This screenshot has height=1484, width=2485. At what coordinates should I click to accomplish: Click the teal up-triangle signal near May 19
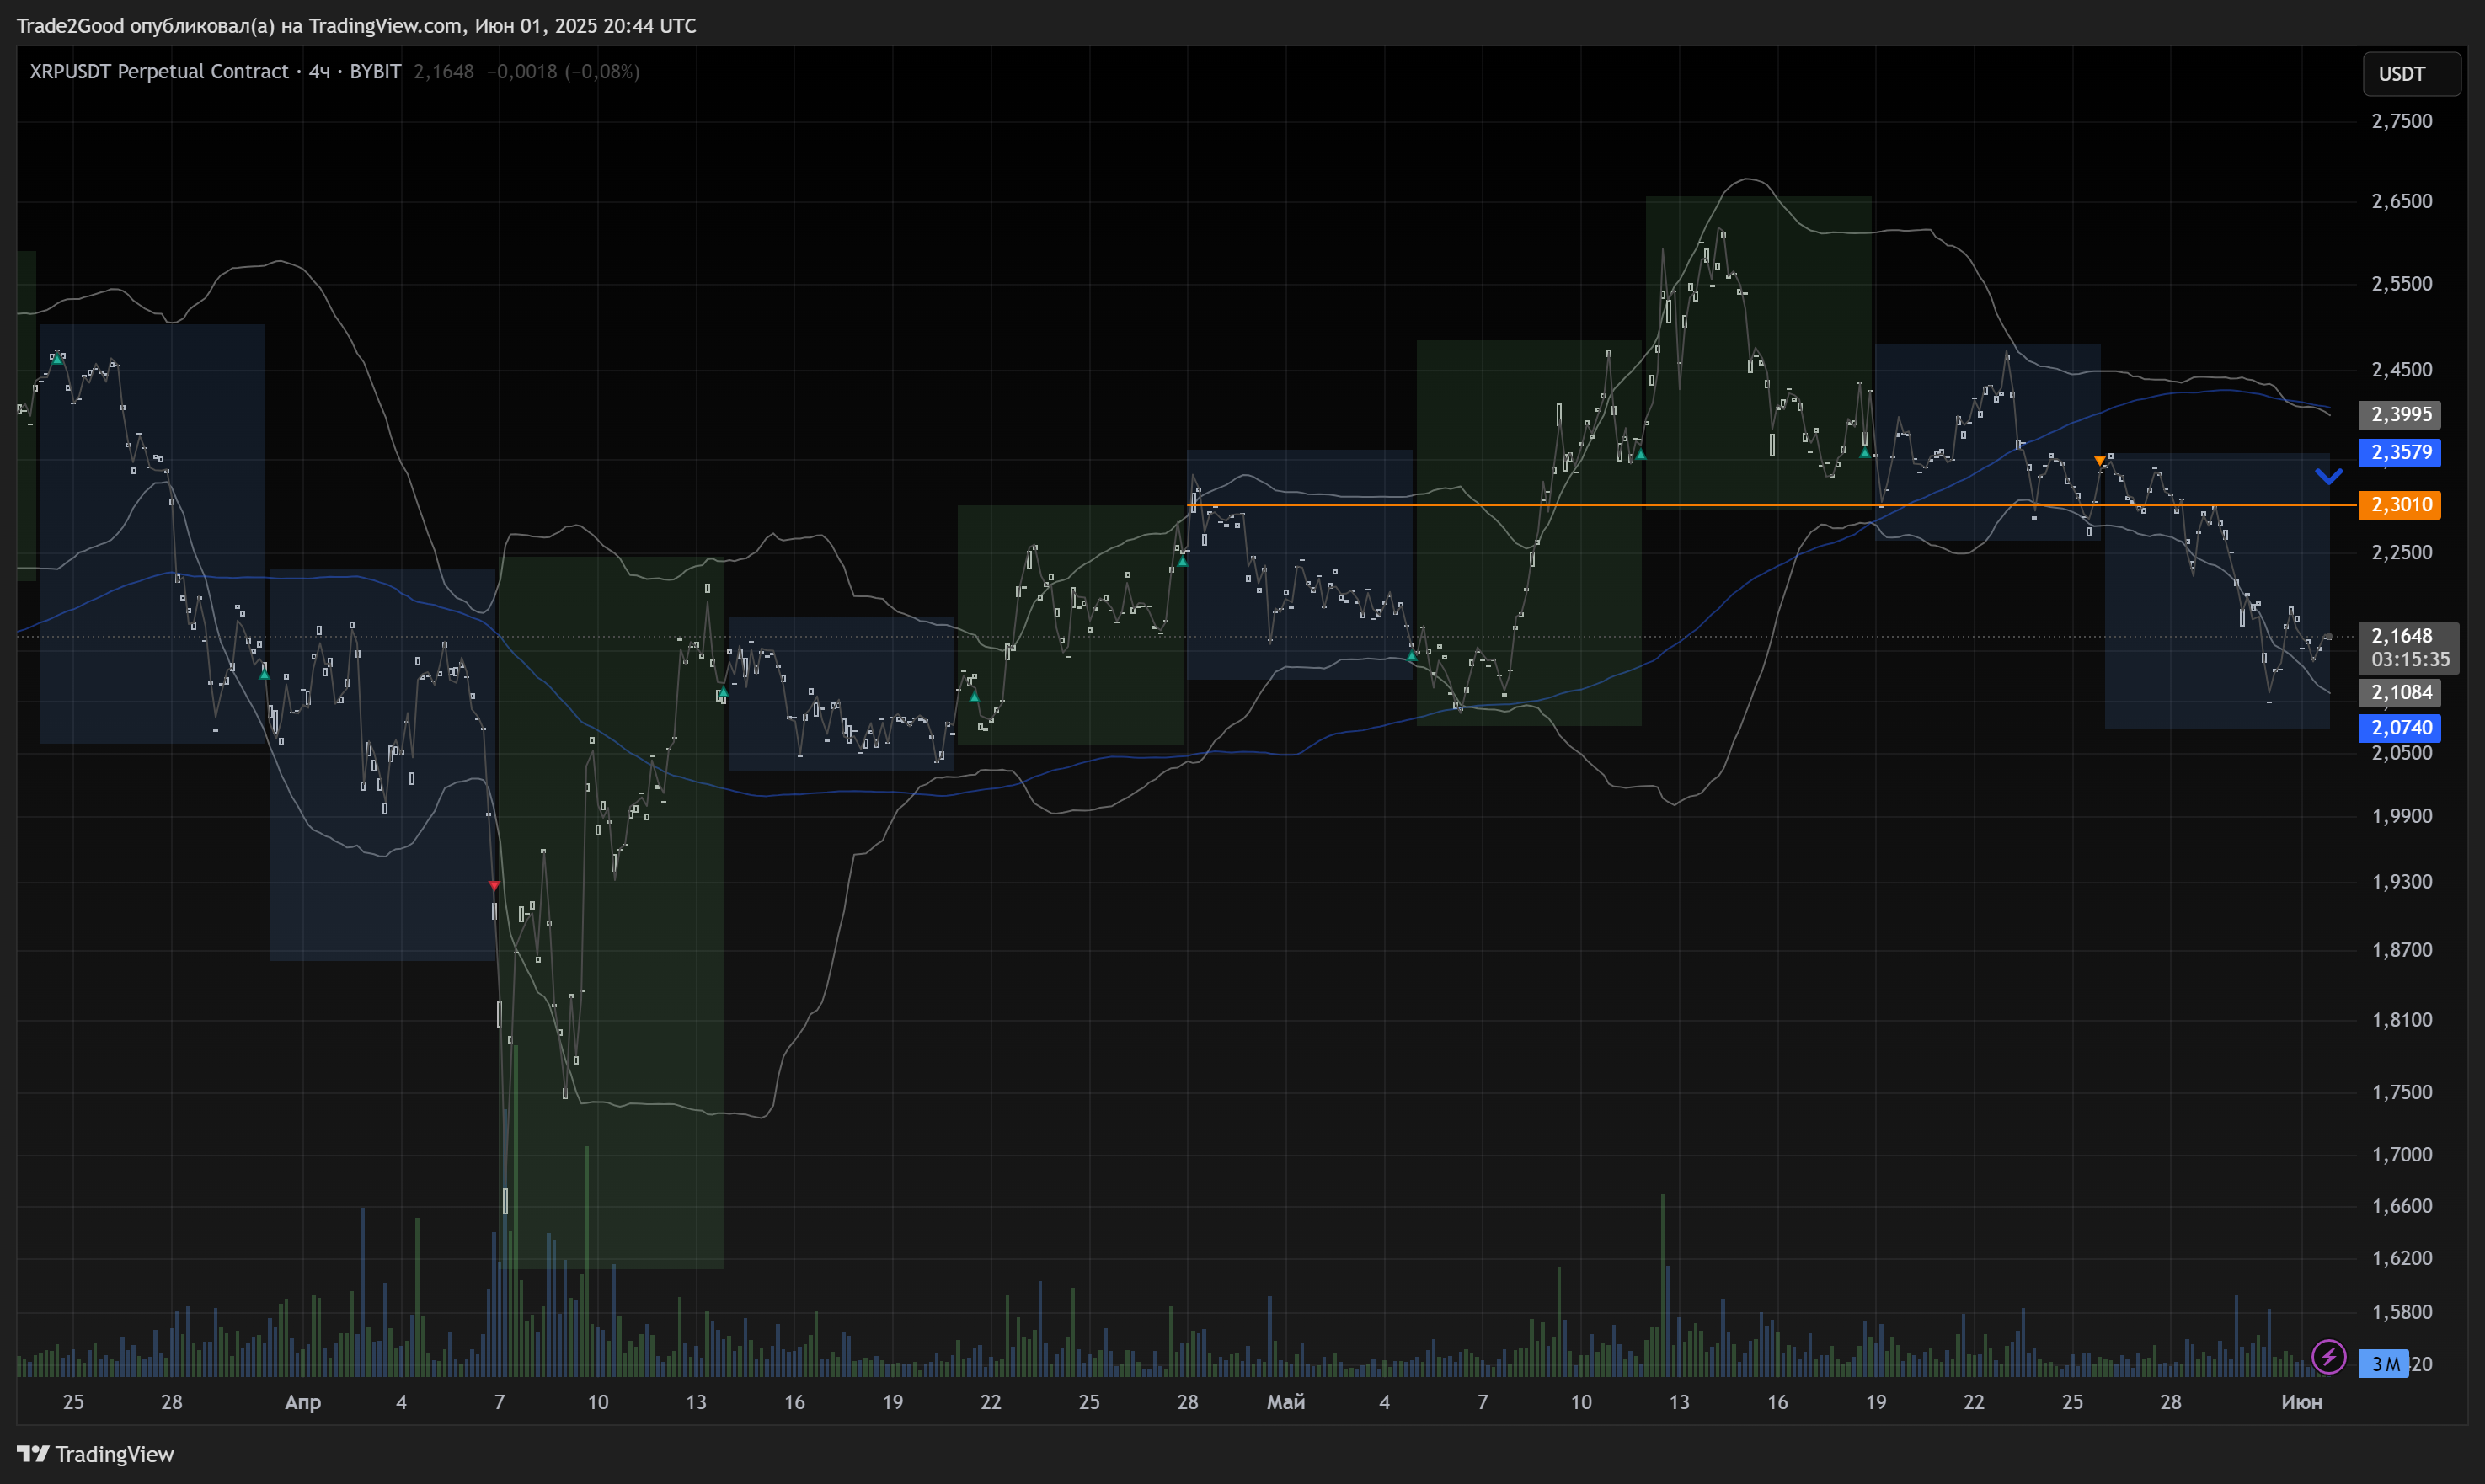(x=1865, y=453)
